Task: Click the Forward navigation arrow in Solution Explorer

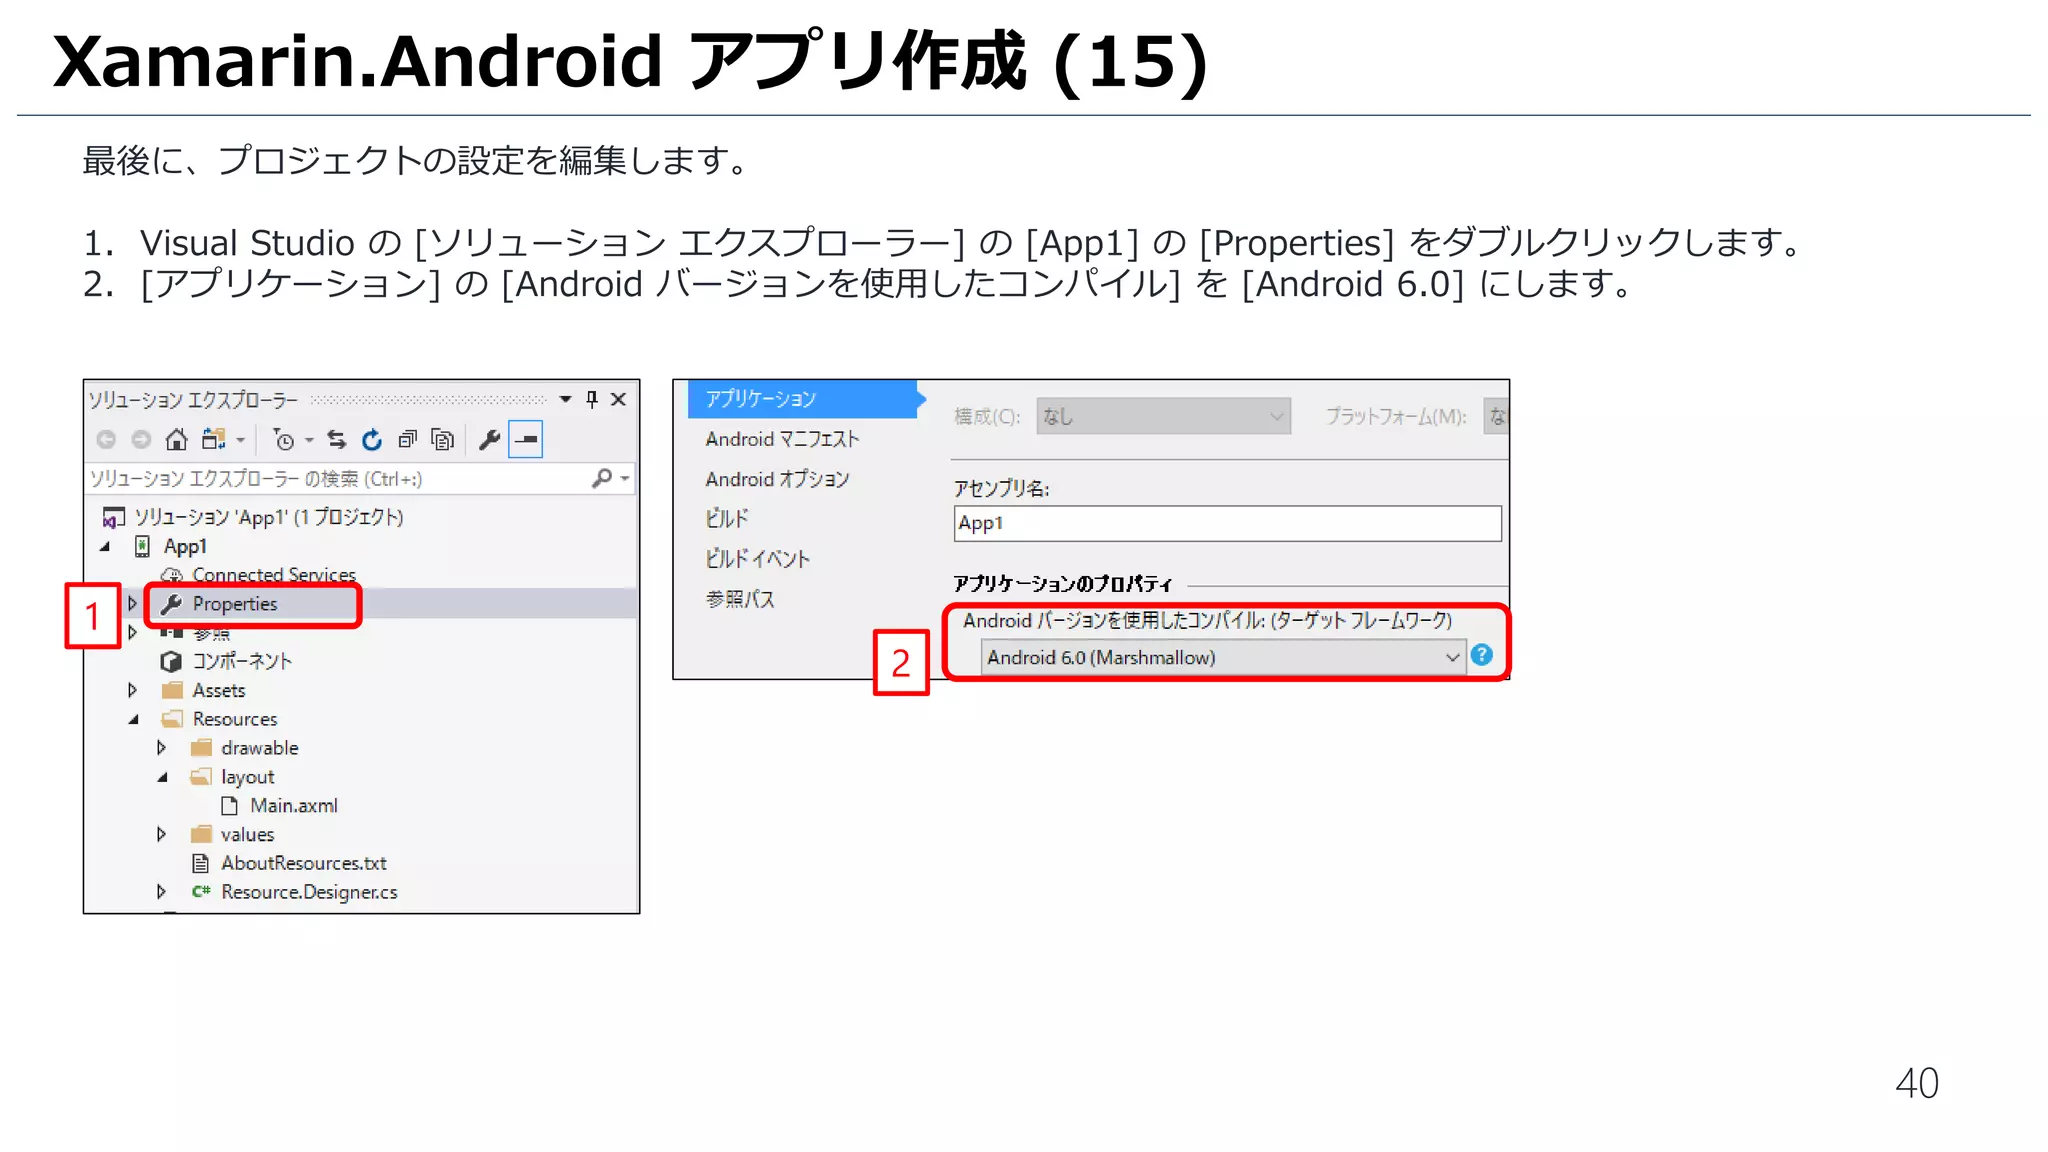Action: [141, 439]
